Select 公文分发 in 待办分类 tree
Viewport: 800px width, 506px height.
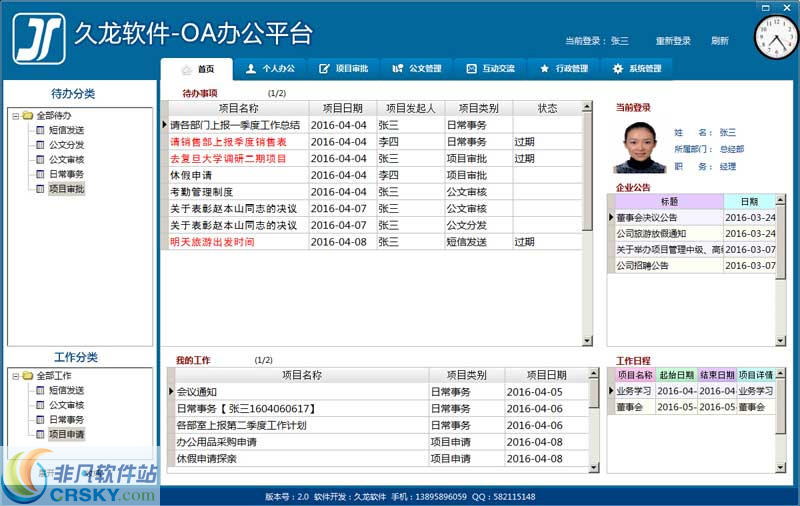[x=66, y=145]
